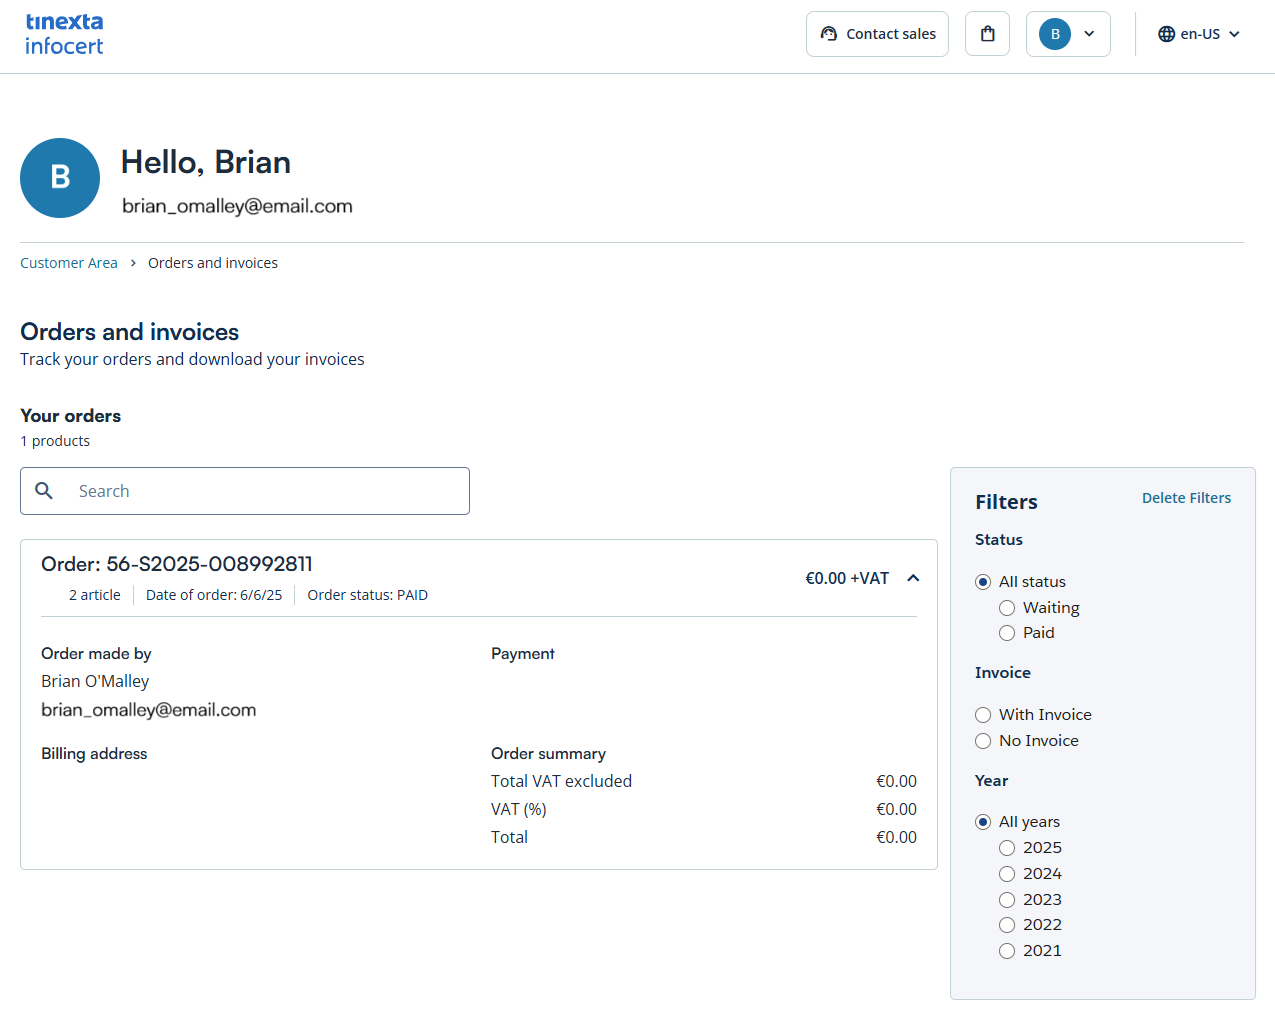Image resolution: width=1275 pixels, height=1025 pixels.
Task: Click the headset icon in Contact sales
Action: [x=828, y=34]
